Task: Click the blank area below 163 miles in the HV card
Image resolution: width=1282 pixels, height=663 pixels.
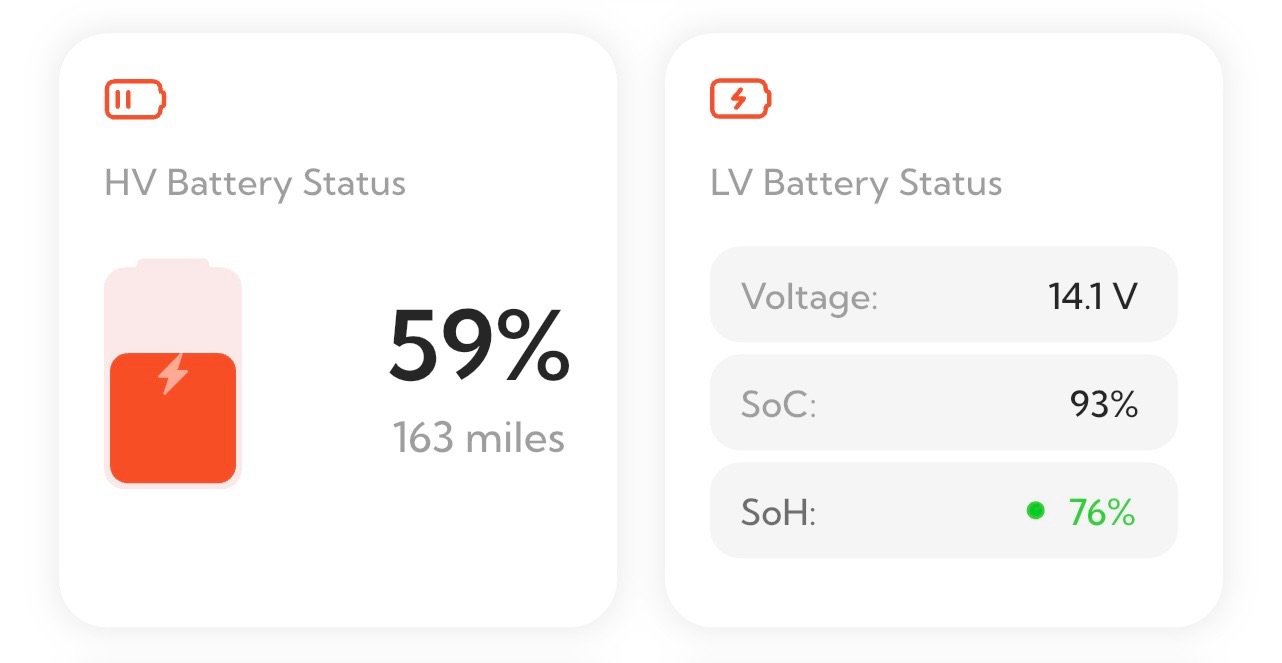Action: coord(479,540)
